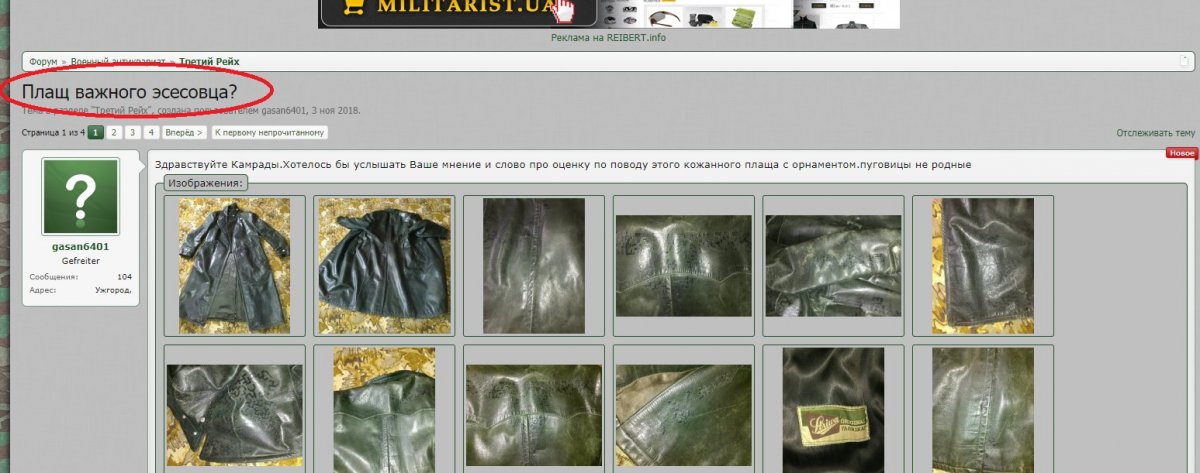
Task: Open "Реклама на REIBERT.info" link
Action: click(x=608, y=38)
